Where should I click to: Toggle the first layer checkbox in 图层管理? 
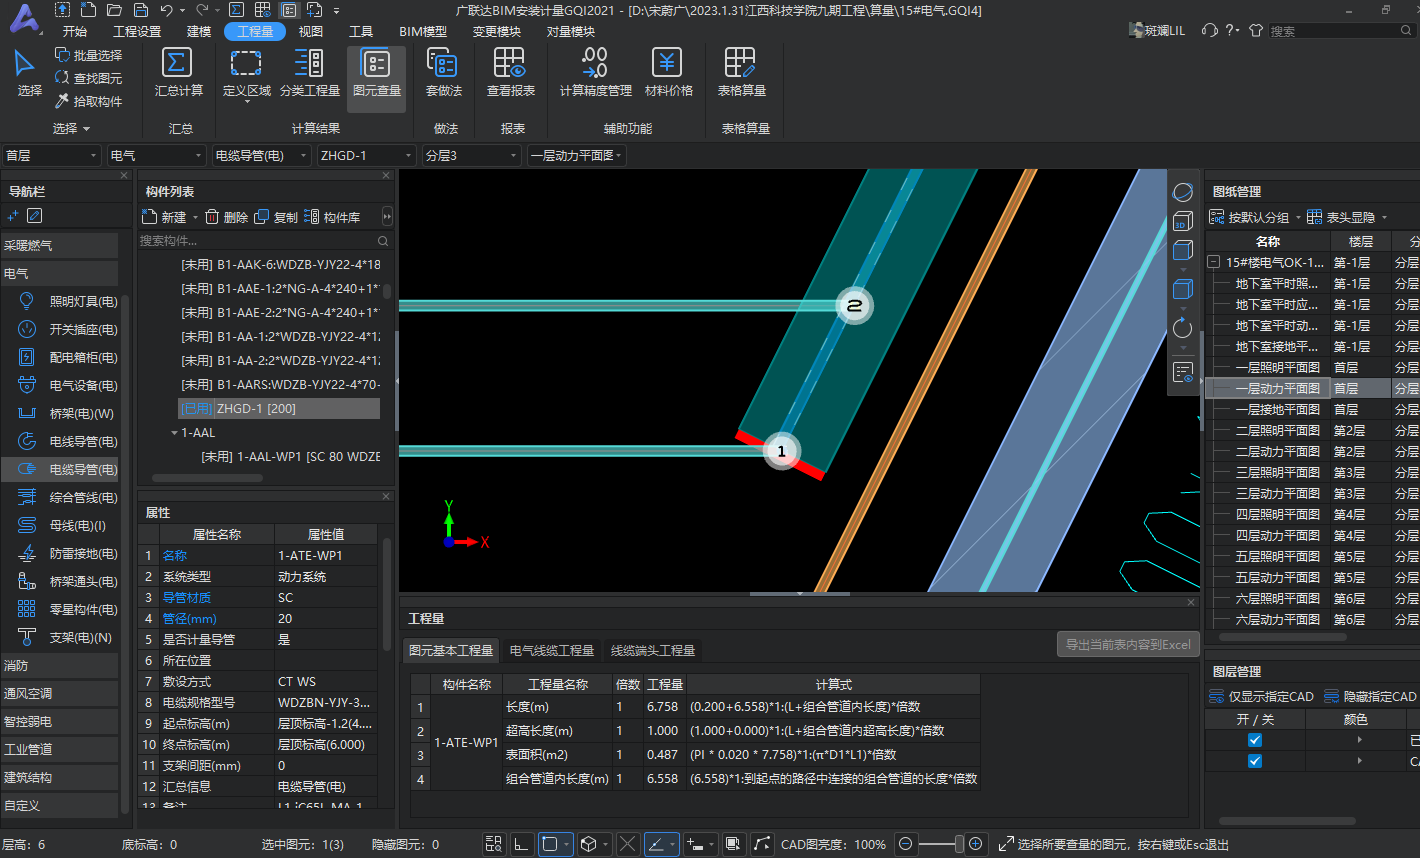1255,740
